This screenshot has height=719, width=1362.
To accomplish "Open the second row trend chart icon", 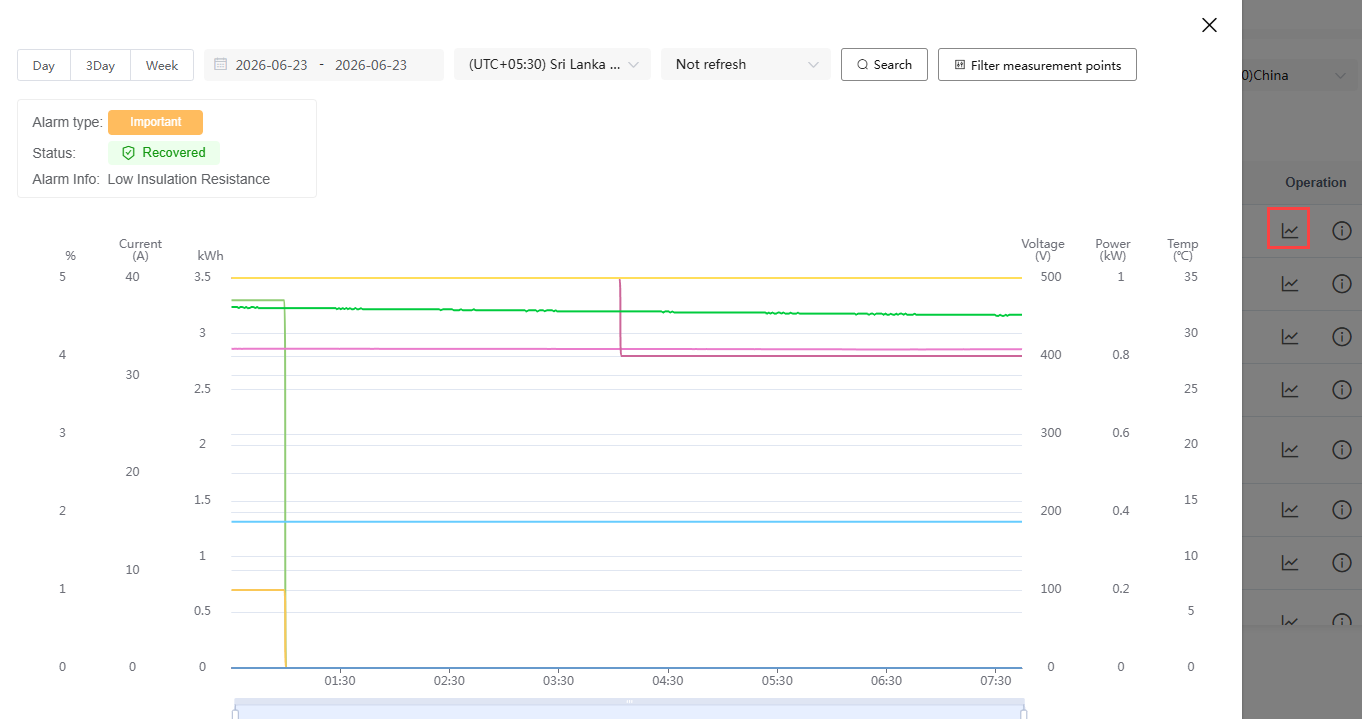I will [1290, 284].
